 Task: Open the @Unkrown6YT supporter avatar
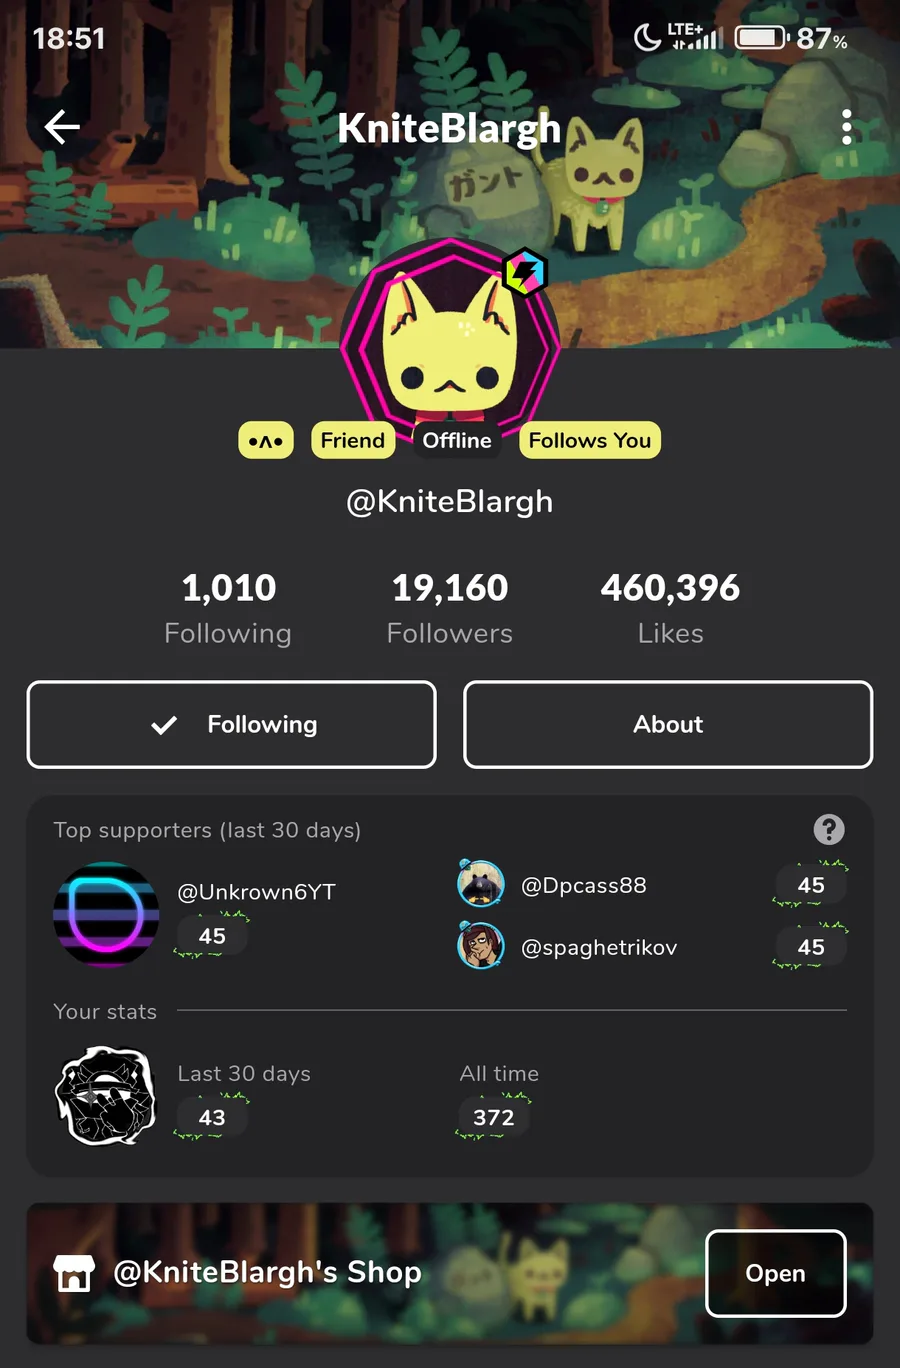click(106, 914)
